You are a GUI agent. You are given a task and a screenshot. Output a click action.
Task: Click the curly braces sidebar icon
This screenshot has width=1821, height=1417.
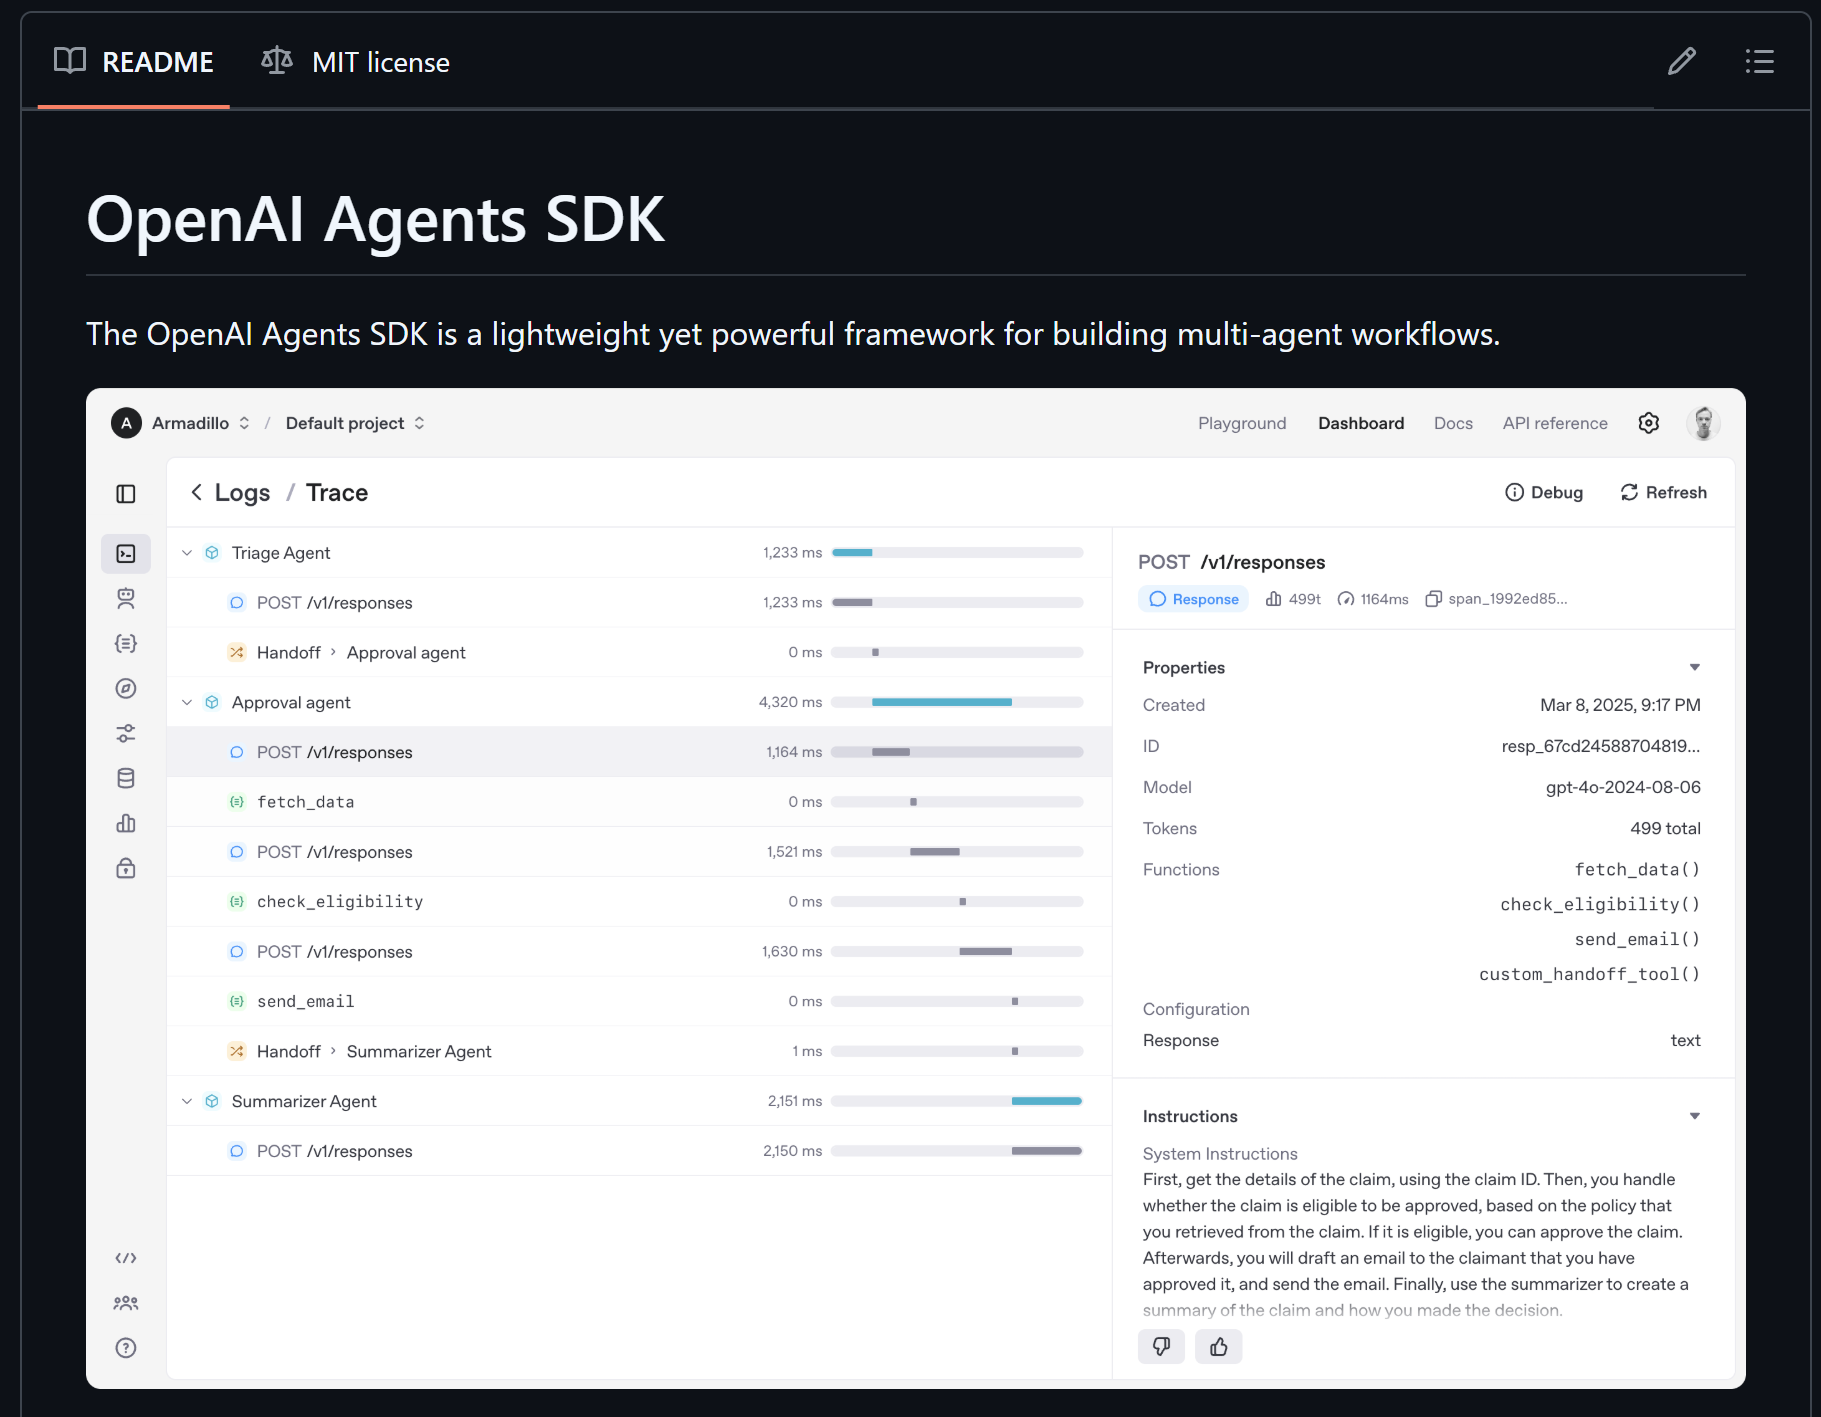pyautogui.click(x=126, y=644)
